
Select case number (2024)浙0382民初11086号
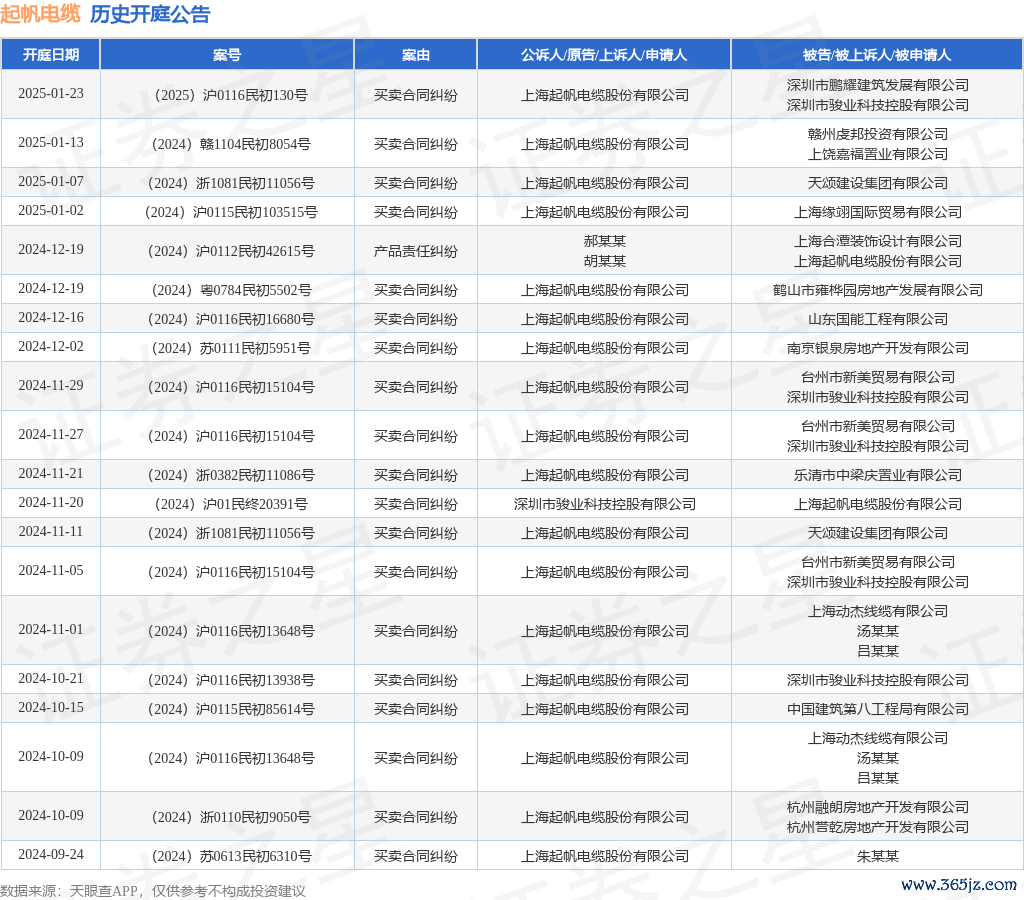[x=231, y=475]
